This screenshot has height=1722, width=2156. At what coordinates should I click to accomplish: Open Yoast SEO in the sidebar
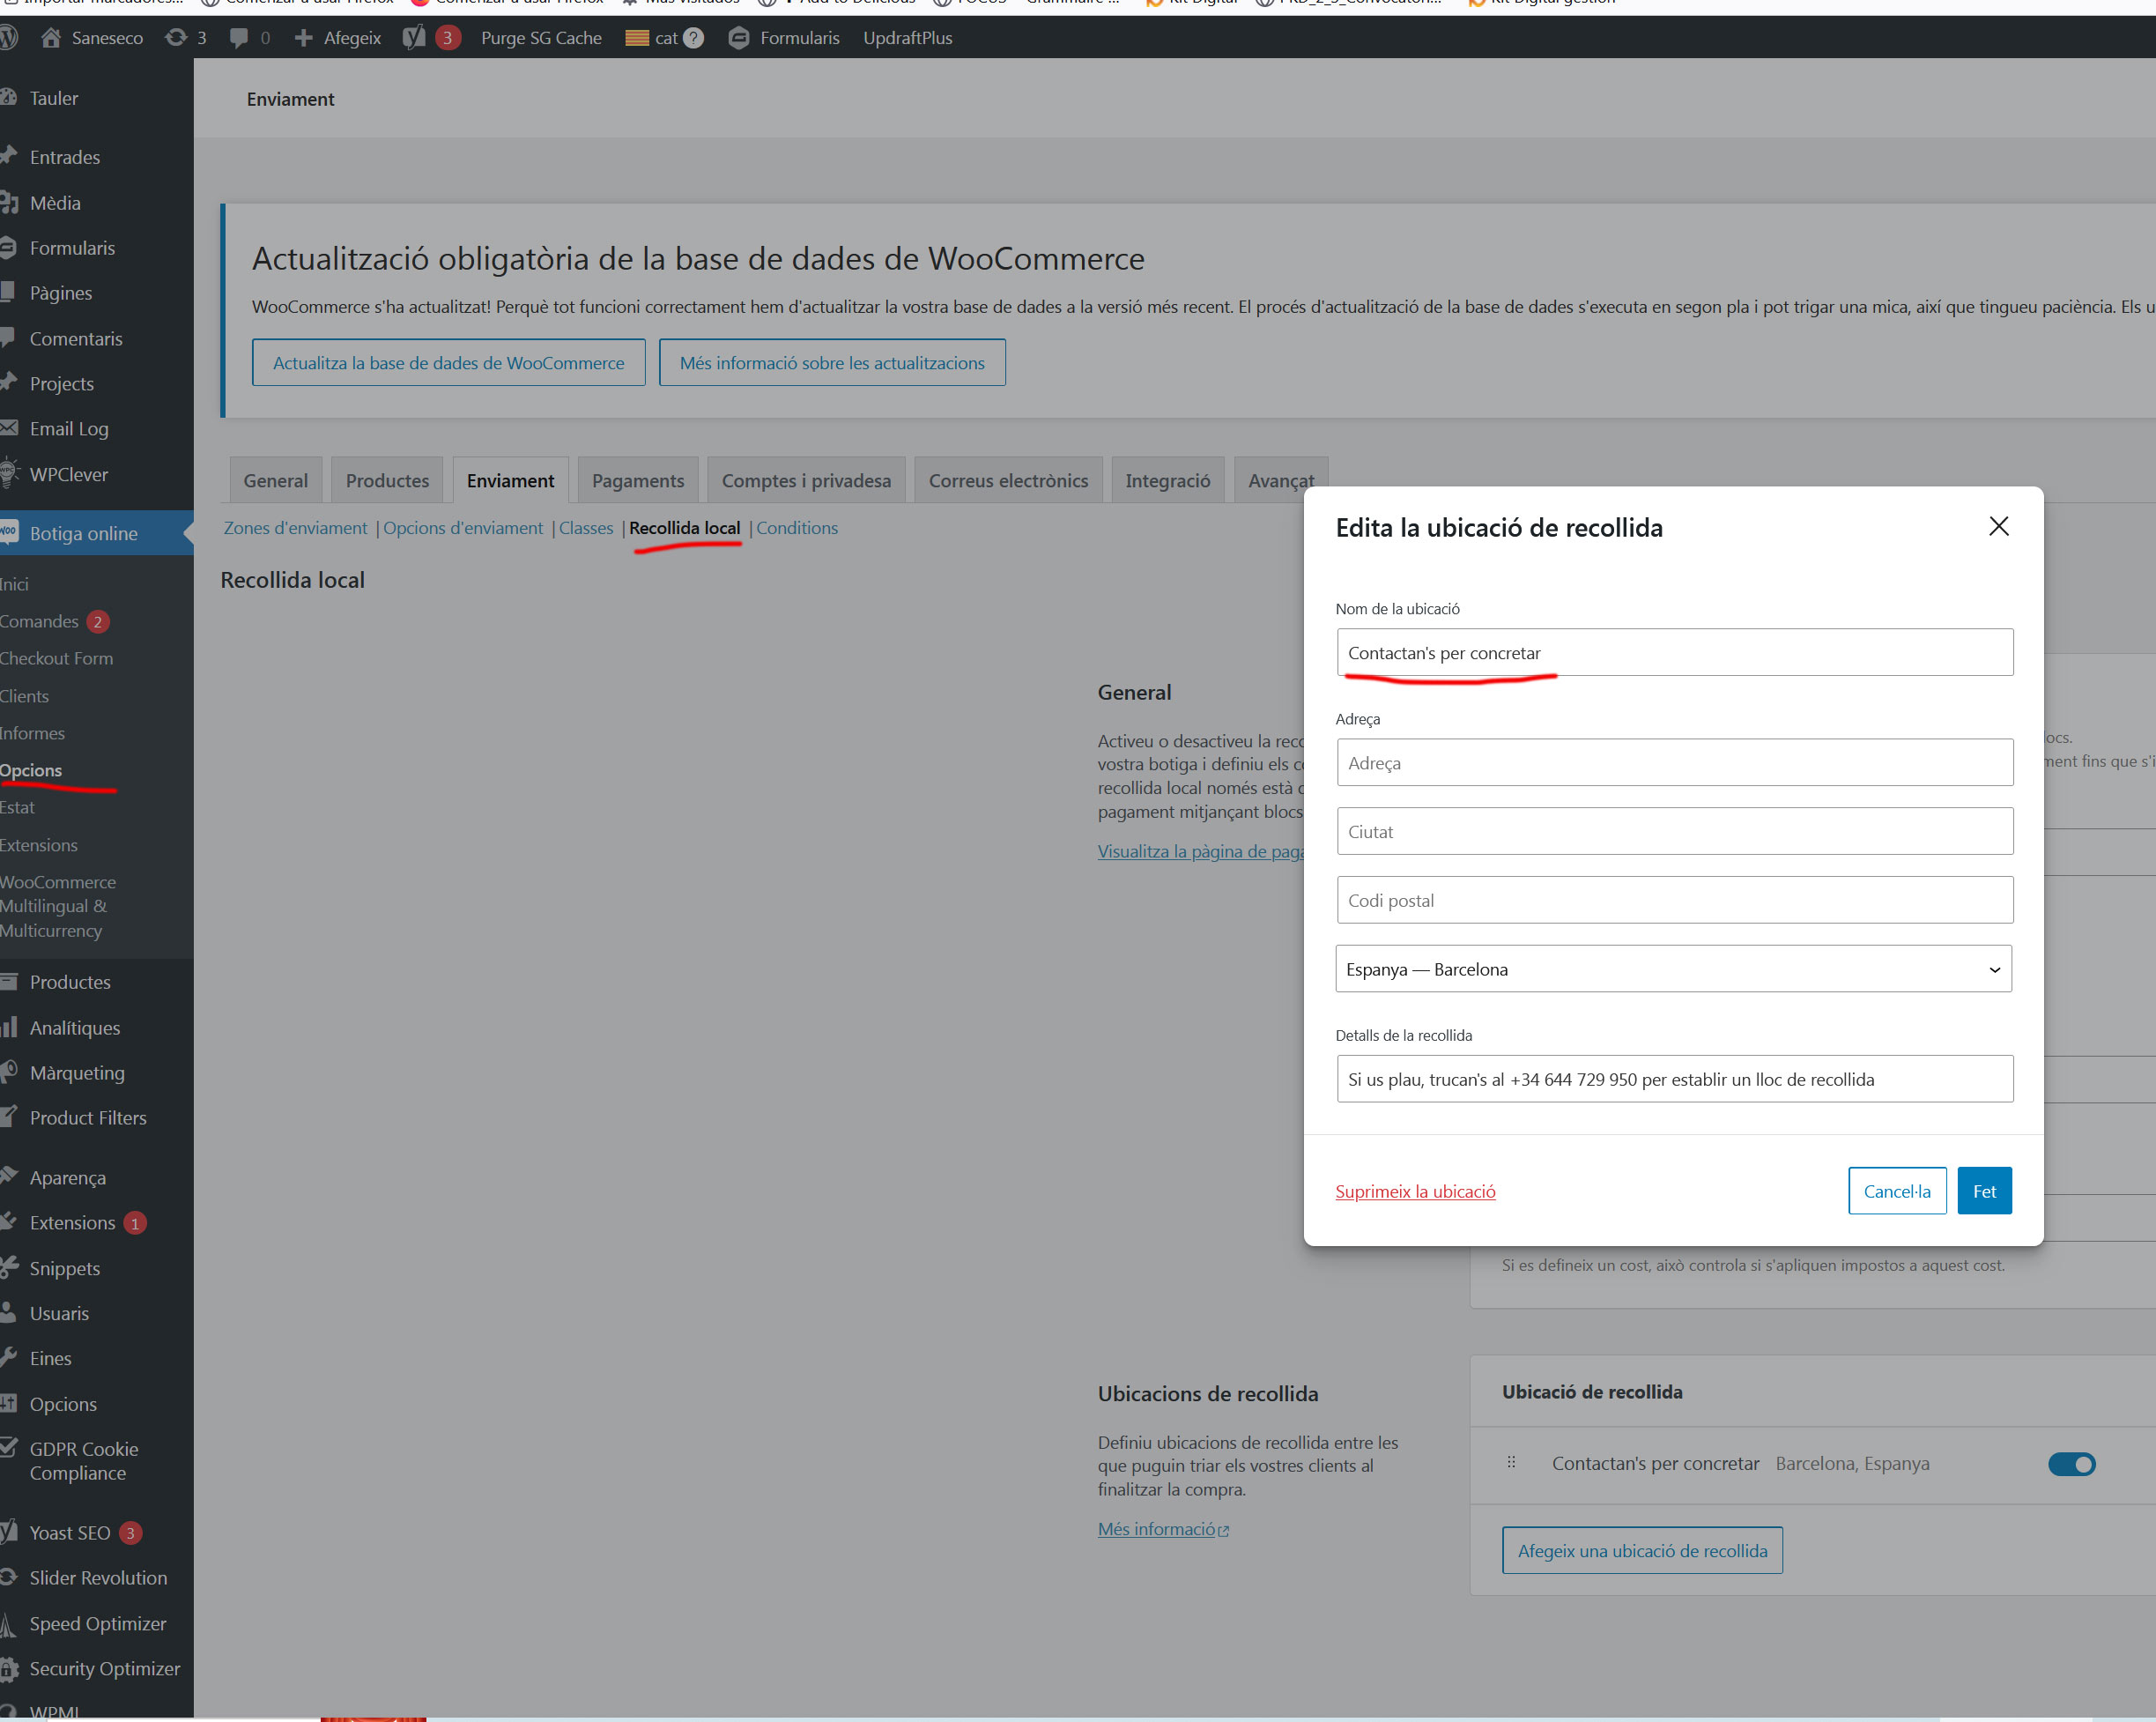tap(69, 1533)
